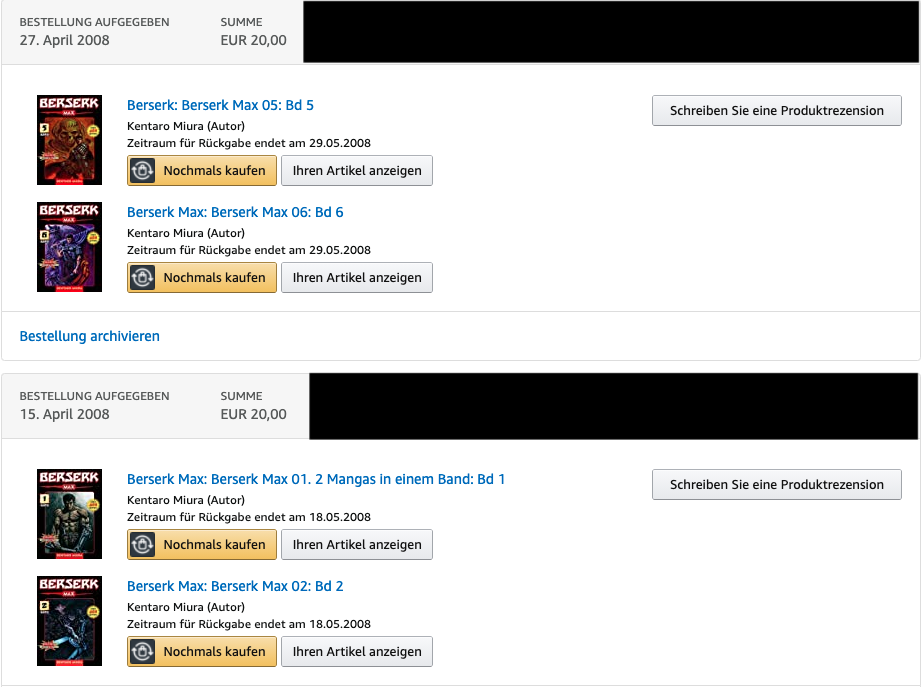Click the 'Nochmals kaufen' label for Berserk Max 06
Image resolution: width=923 pixels, height=687 pixels.
214,278
